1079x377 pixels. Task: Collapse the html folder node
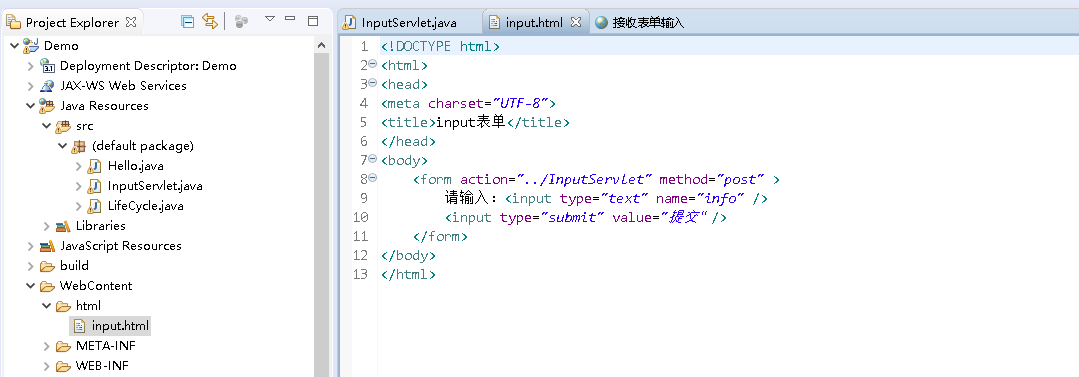pyautogui.click(x=47, y=305)
